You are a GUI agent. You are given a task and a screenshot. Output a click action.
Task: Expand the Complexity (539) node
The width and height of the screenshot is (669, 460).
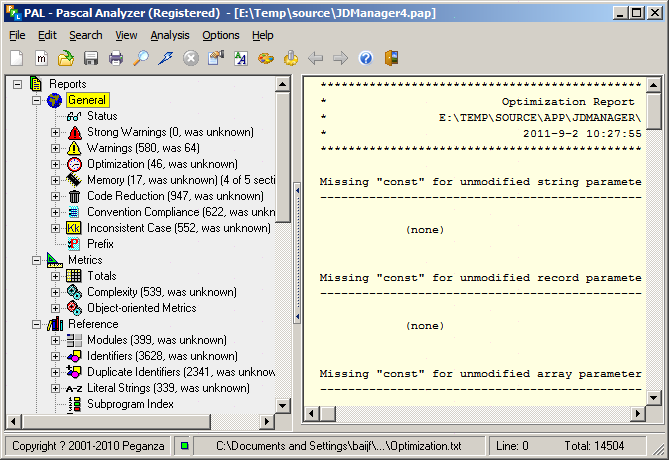pyautogui.click(x=55, y=292)
